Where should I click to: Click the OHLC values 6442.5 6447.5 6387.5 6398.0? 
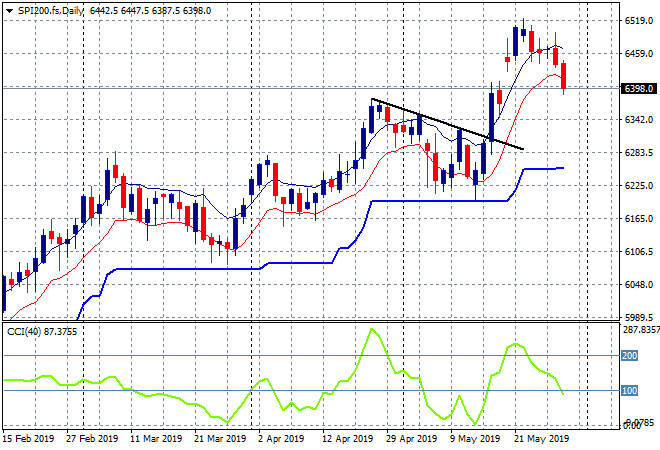click(151, 11)
